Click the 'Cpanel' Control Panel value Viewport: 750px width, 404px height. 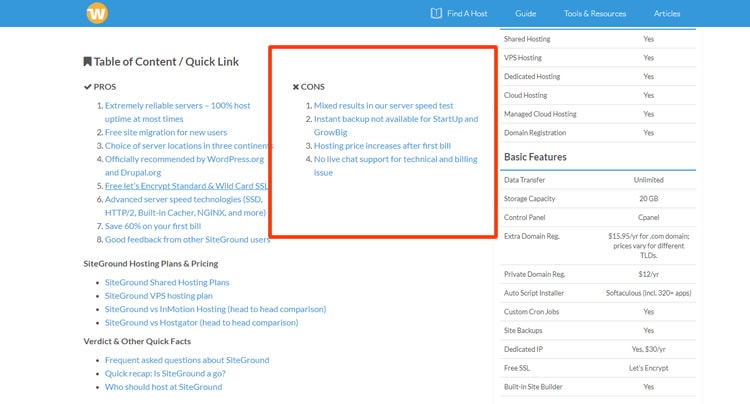(x=648, y=217)
